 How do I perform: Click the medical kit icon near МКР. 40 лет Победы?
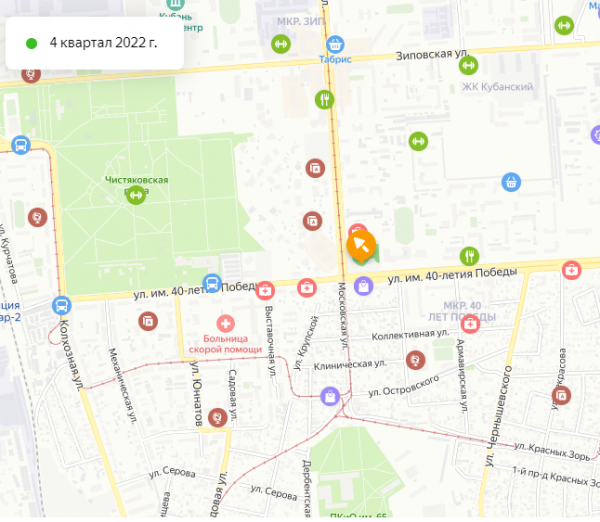470,325
